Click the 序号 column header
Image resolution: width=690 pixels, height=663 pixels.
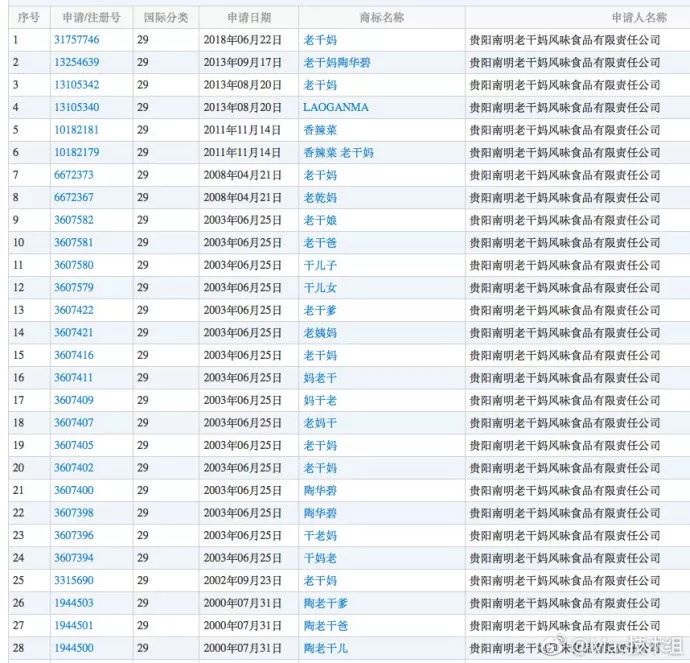pos(29,18)
